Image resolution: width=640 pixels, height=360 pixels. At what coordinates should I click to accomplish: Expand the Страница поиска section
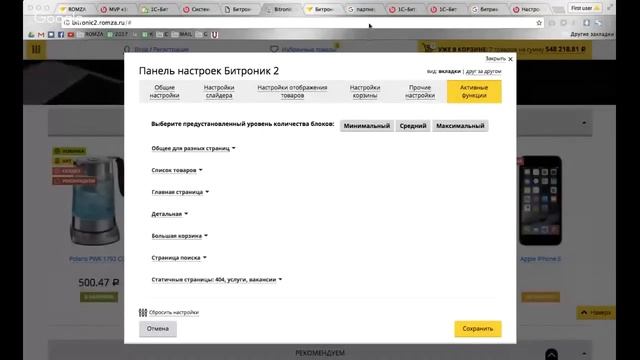179,258
